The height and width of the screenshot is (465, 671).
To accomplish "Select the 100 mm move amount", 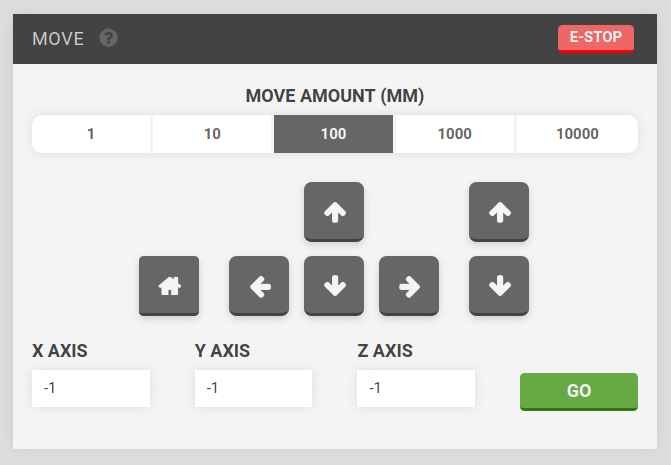I will click(x=334, y=134).
